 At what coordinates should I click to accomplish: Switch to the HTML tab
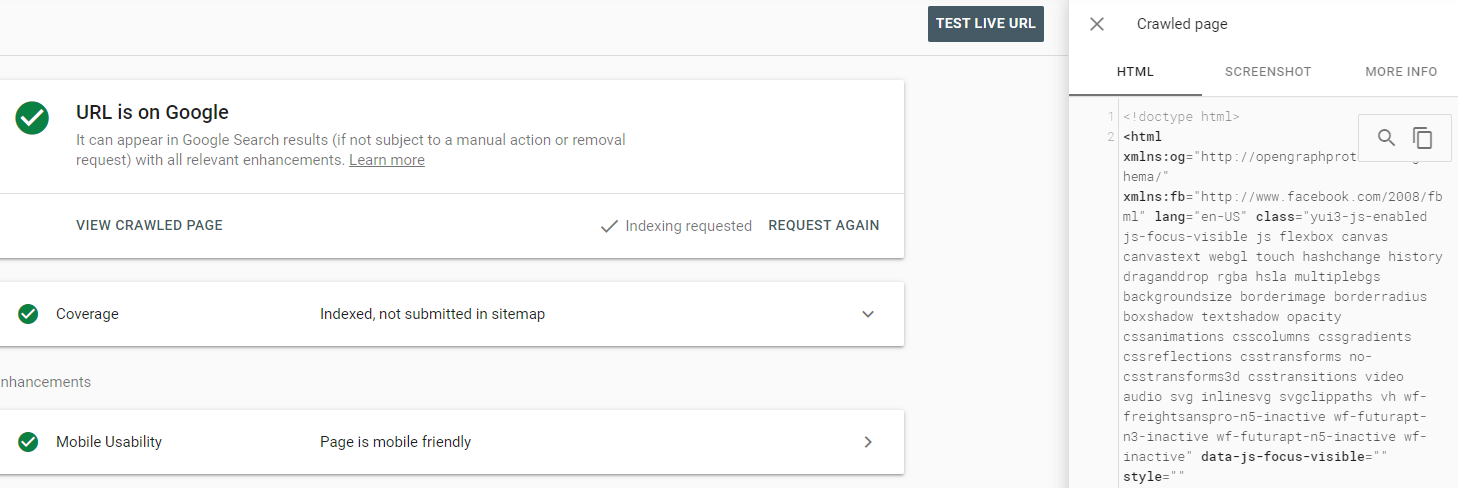pyautogui.click(x=1135, y=72)
